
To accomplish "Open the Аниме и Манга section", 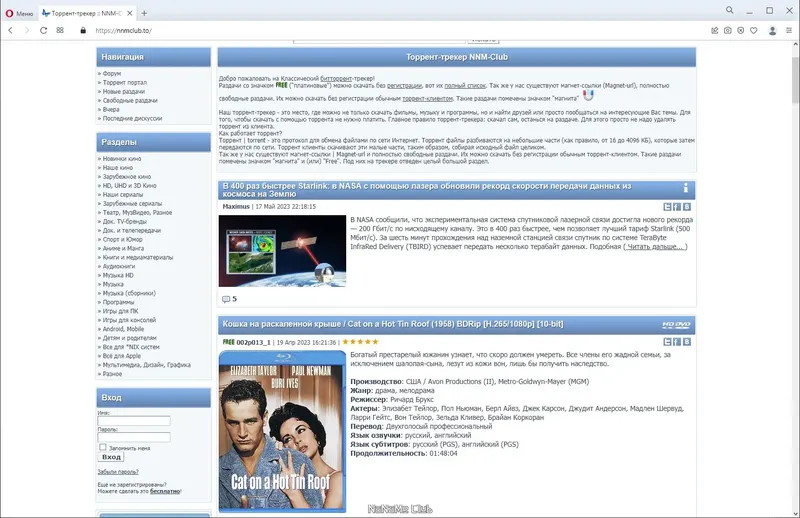I will 123,248.
